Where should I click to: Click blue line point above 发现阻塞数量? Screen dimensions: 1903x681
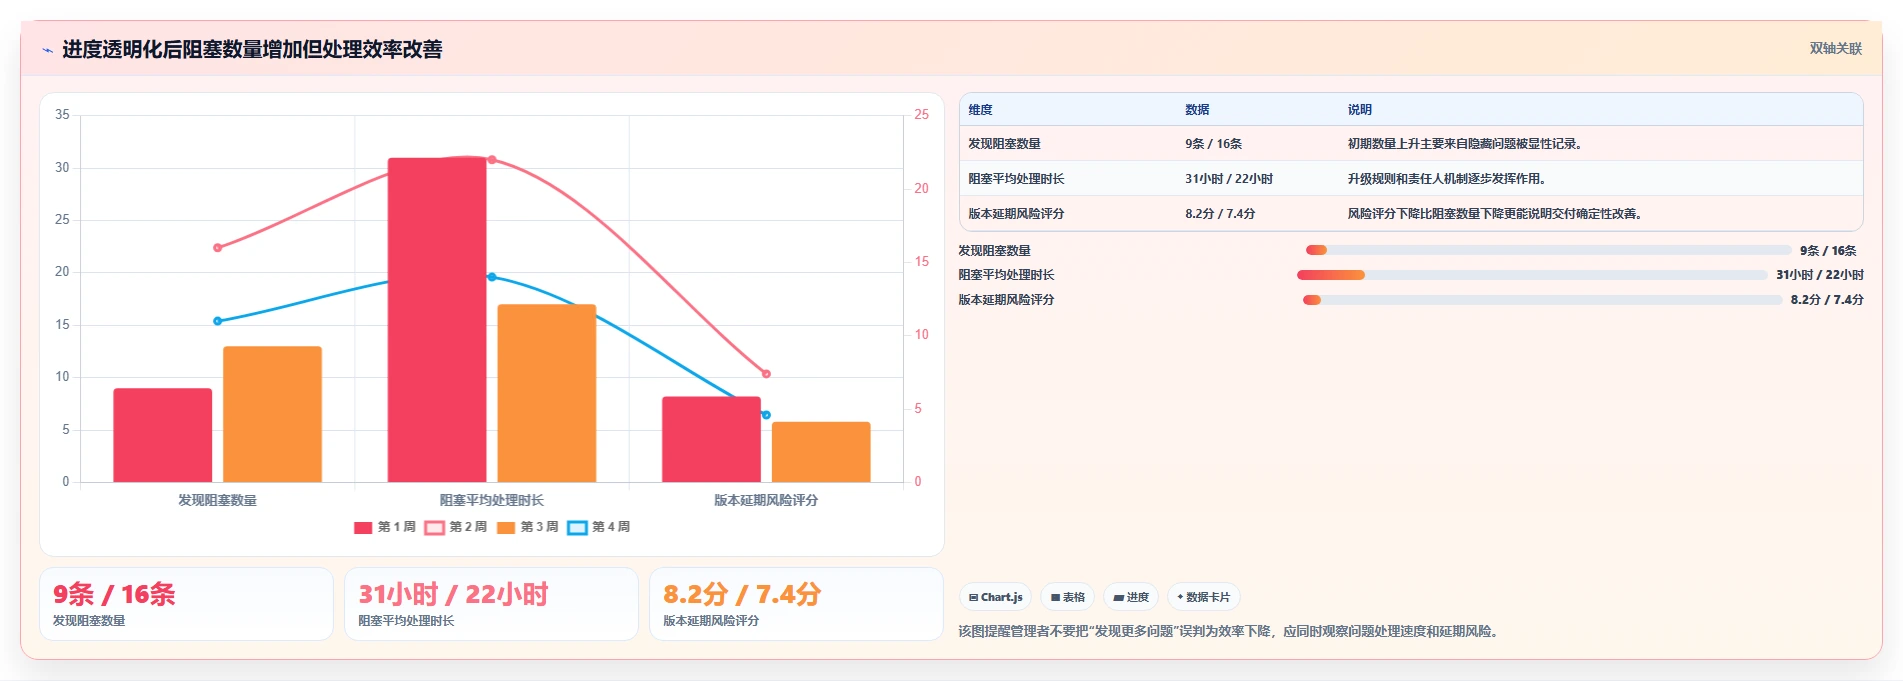[218, 321]
